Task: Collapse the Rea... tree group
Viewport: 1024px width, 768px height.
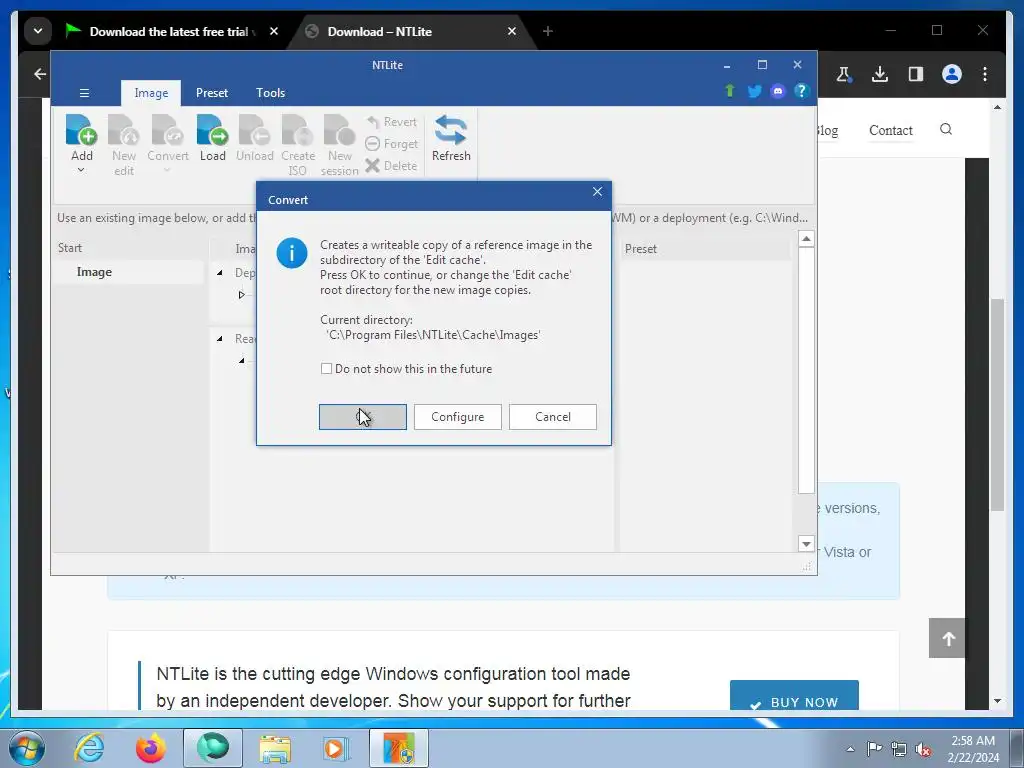Action: point(219,339)
